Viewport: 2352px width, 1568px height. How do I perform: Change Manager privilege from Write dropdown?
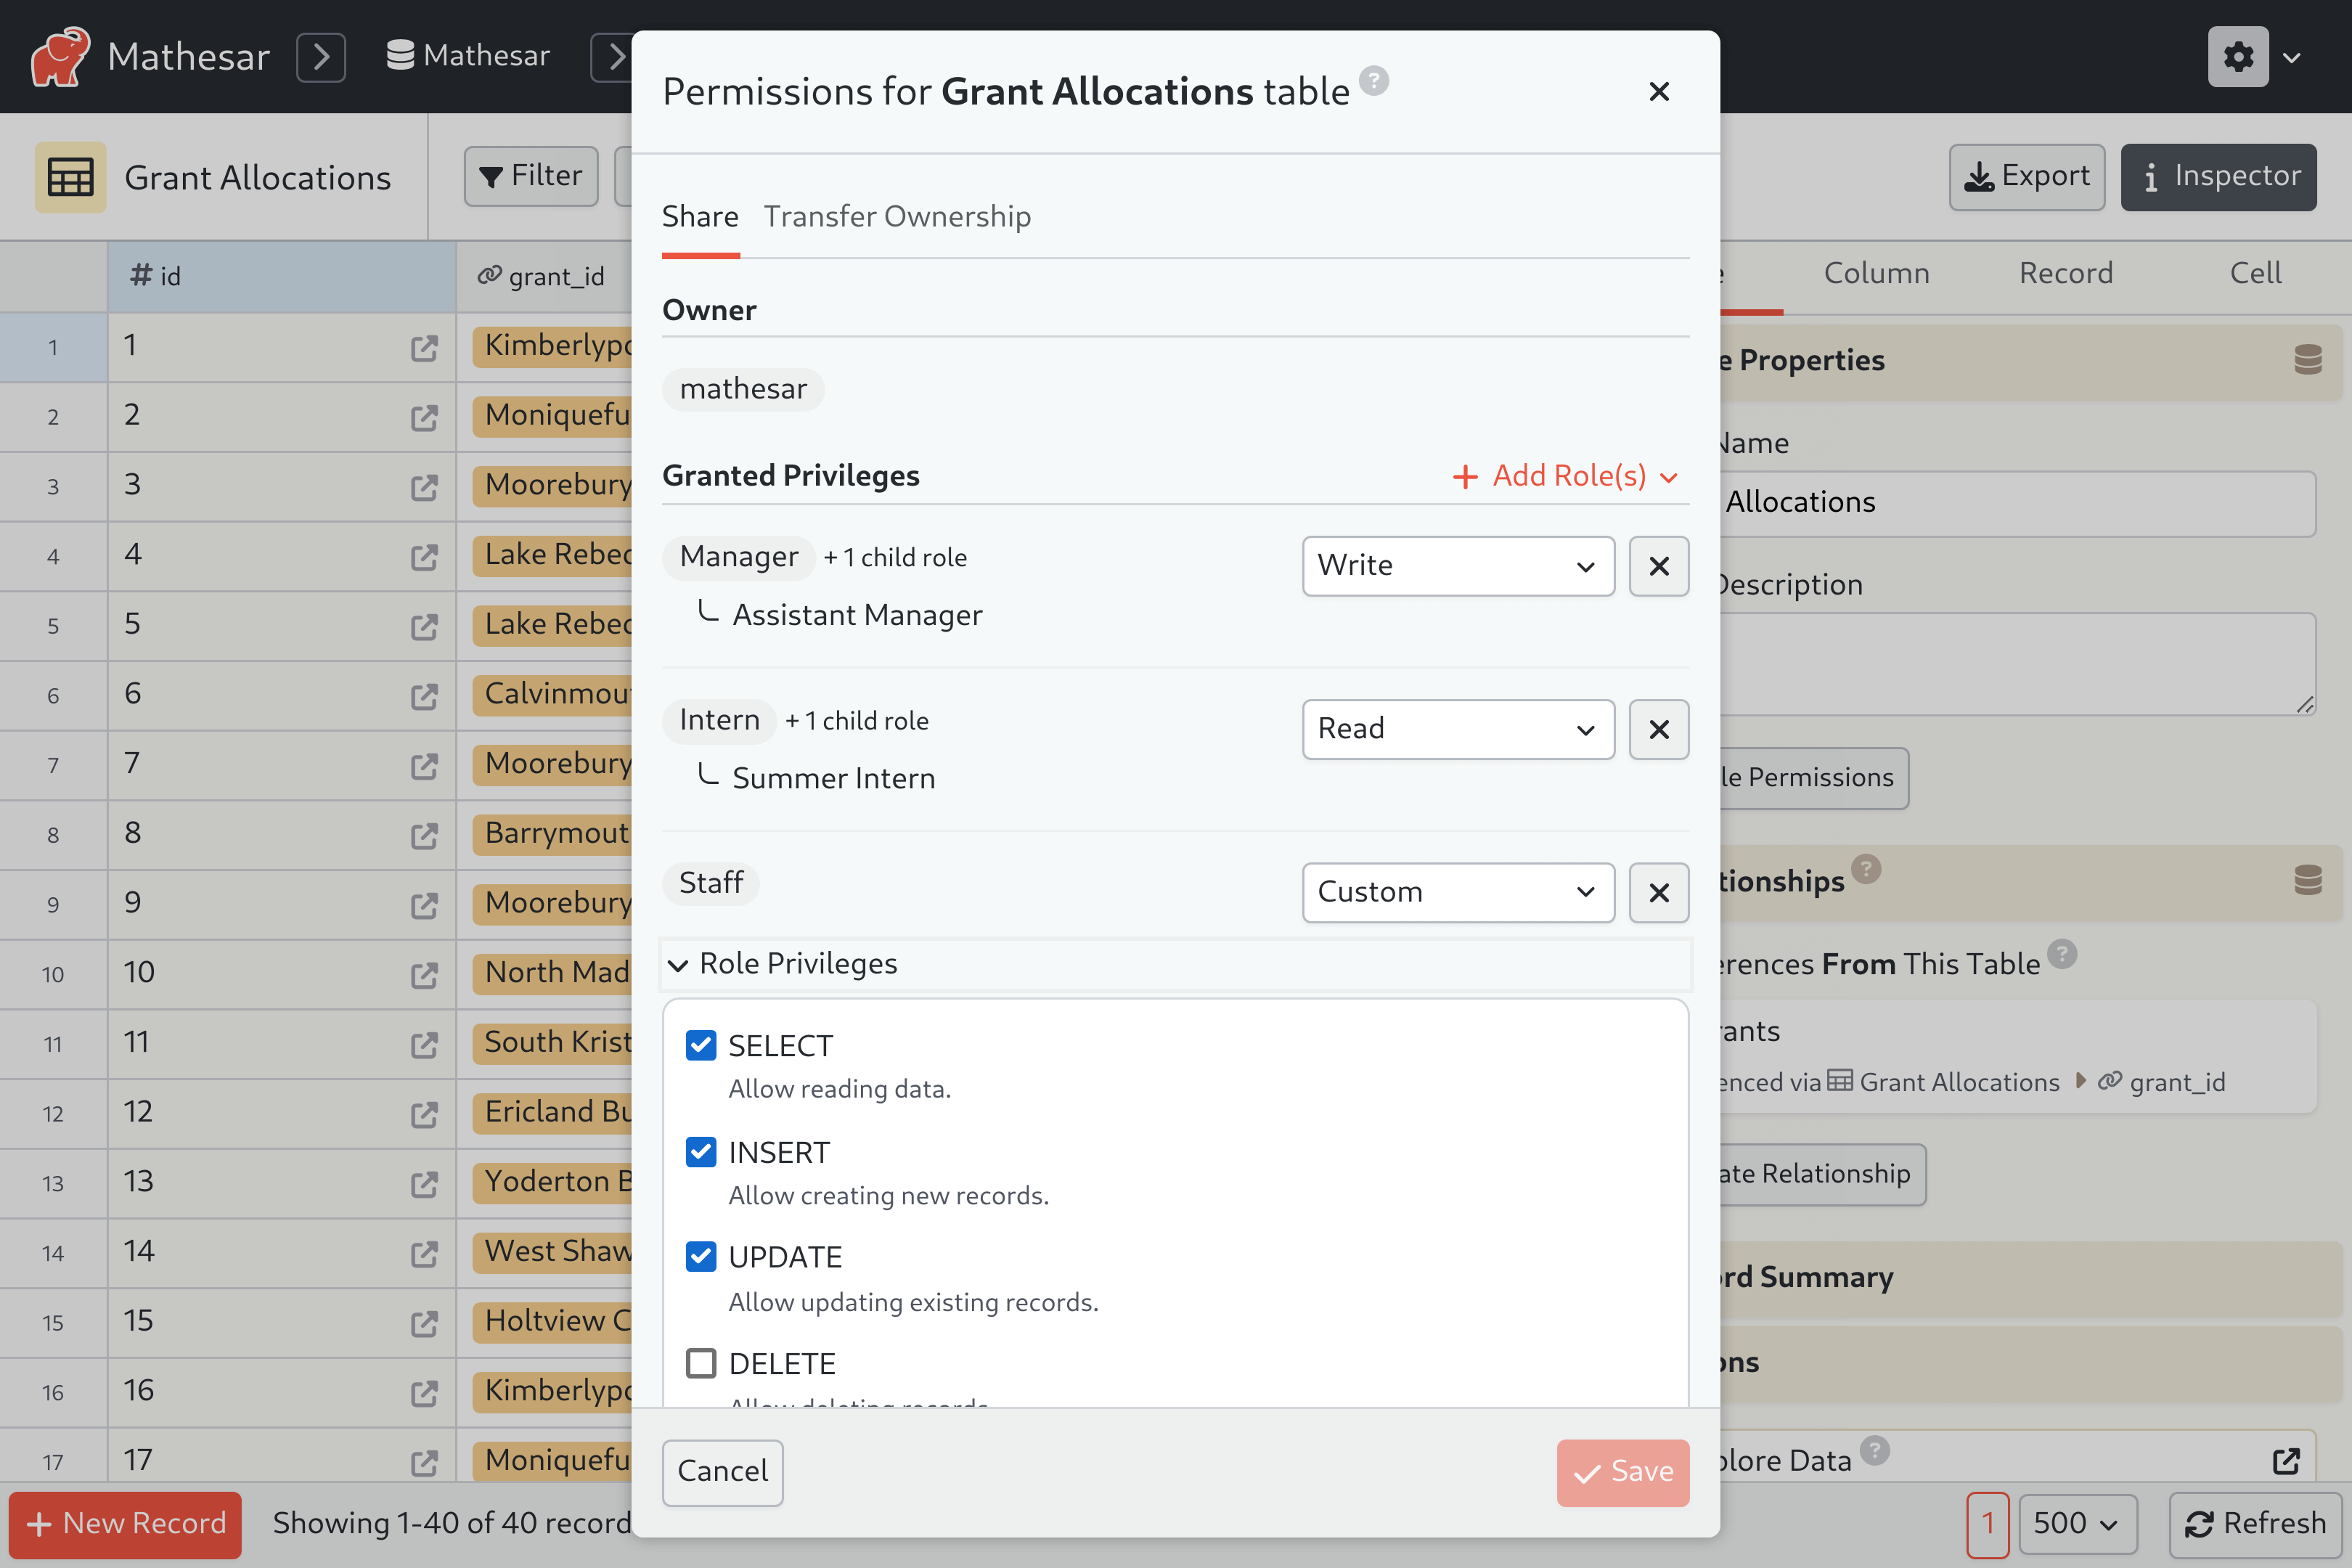[x=1457, y=566]
